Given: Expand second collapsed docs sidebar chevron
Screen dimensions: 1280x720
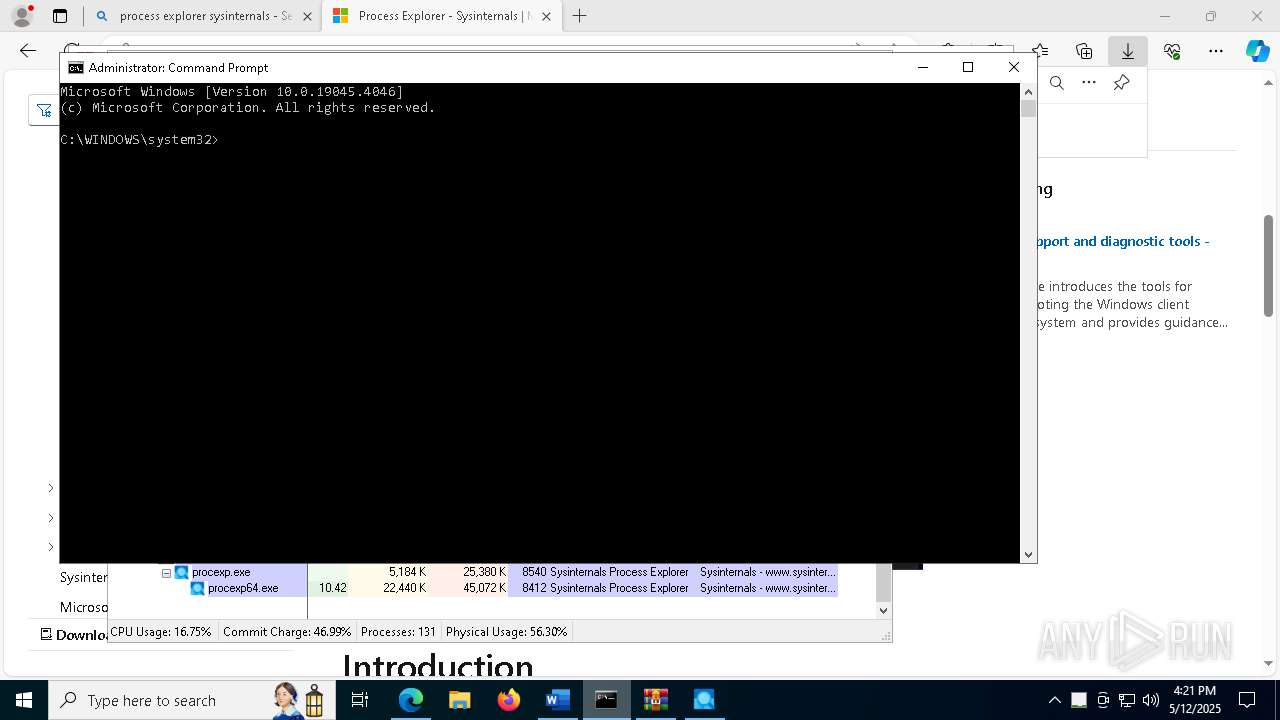Looking at the screenshot, I should (51, 518).
